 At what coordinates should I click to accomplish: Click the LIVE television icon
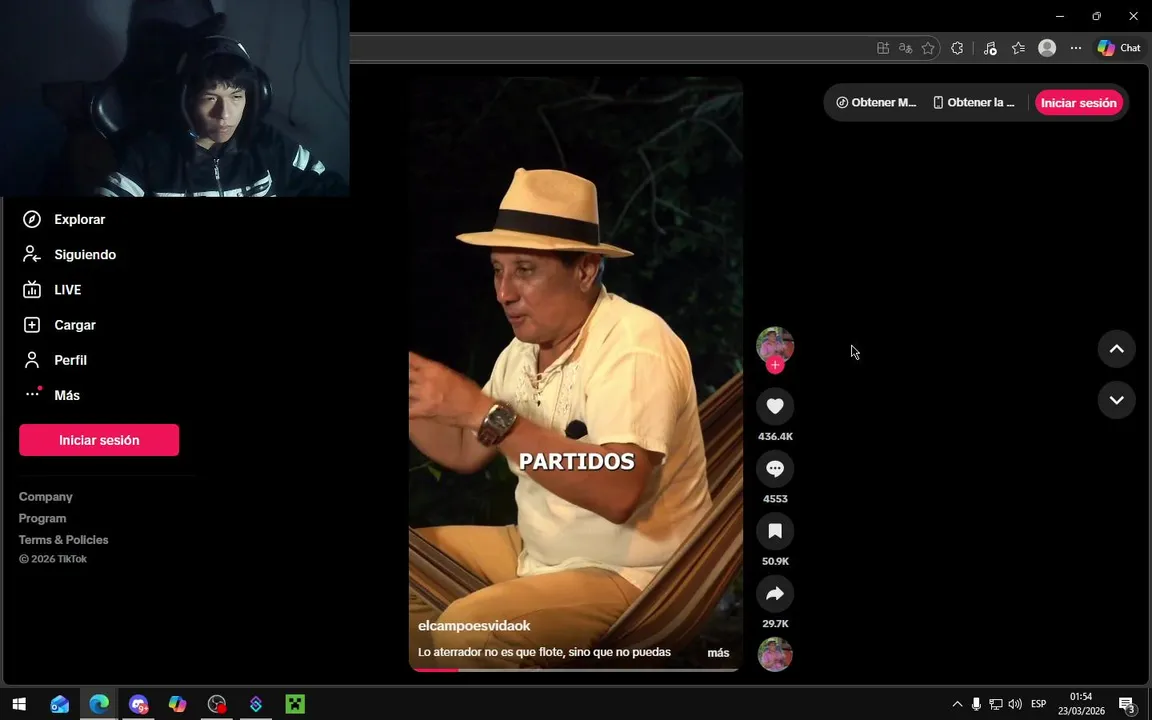32,289
